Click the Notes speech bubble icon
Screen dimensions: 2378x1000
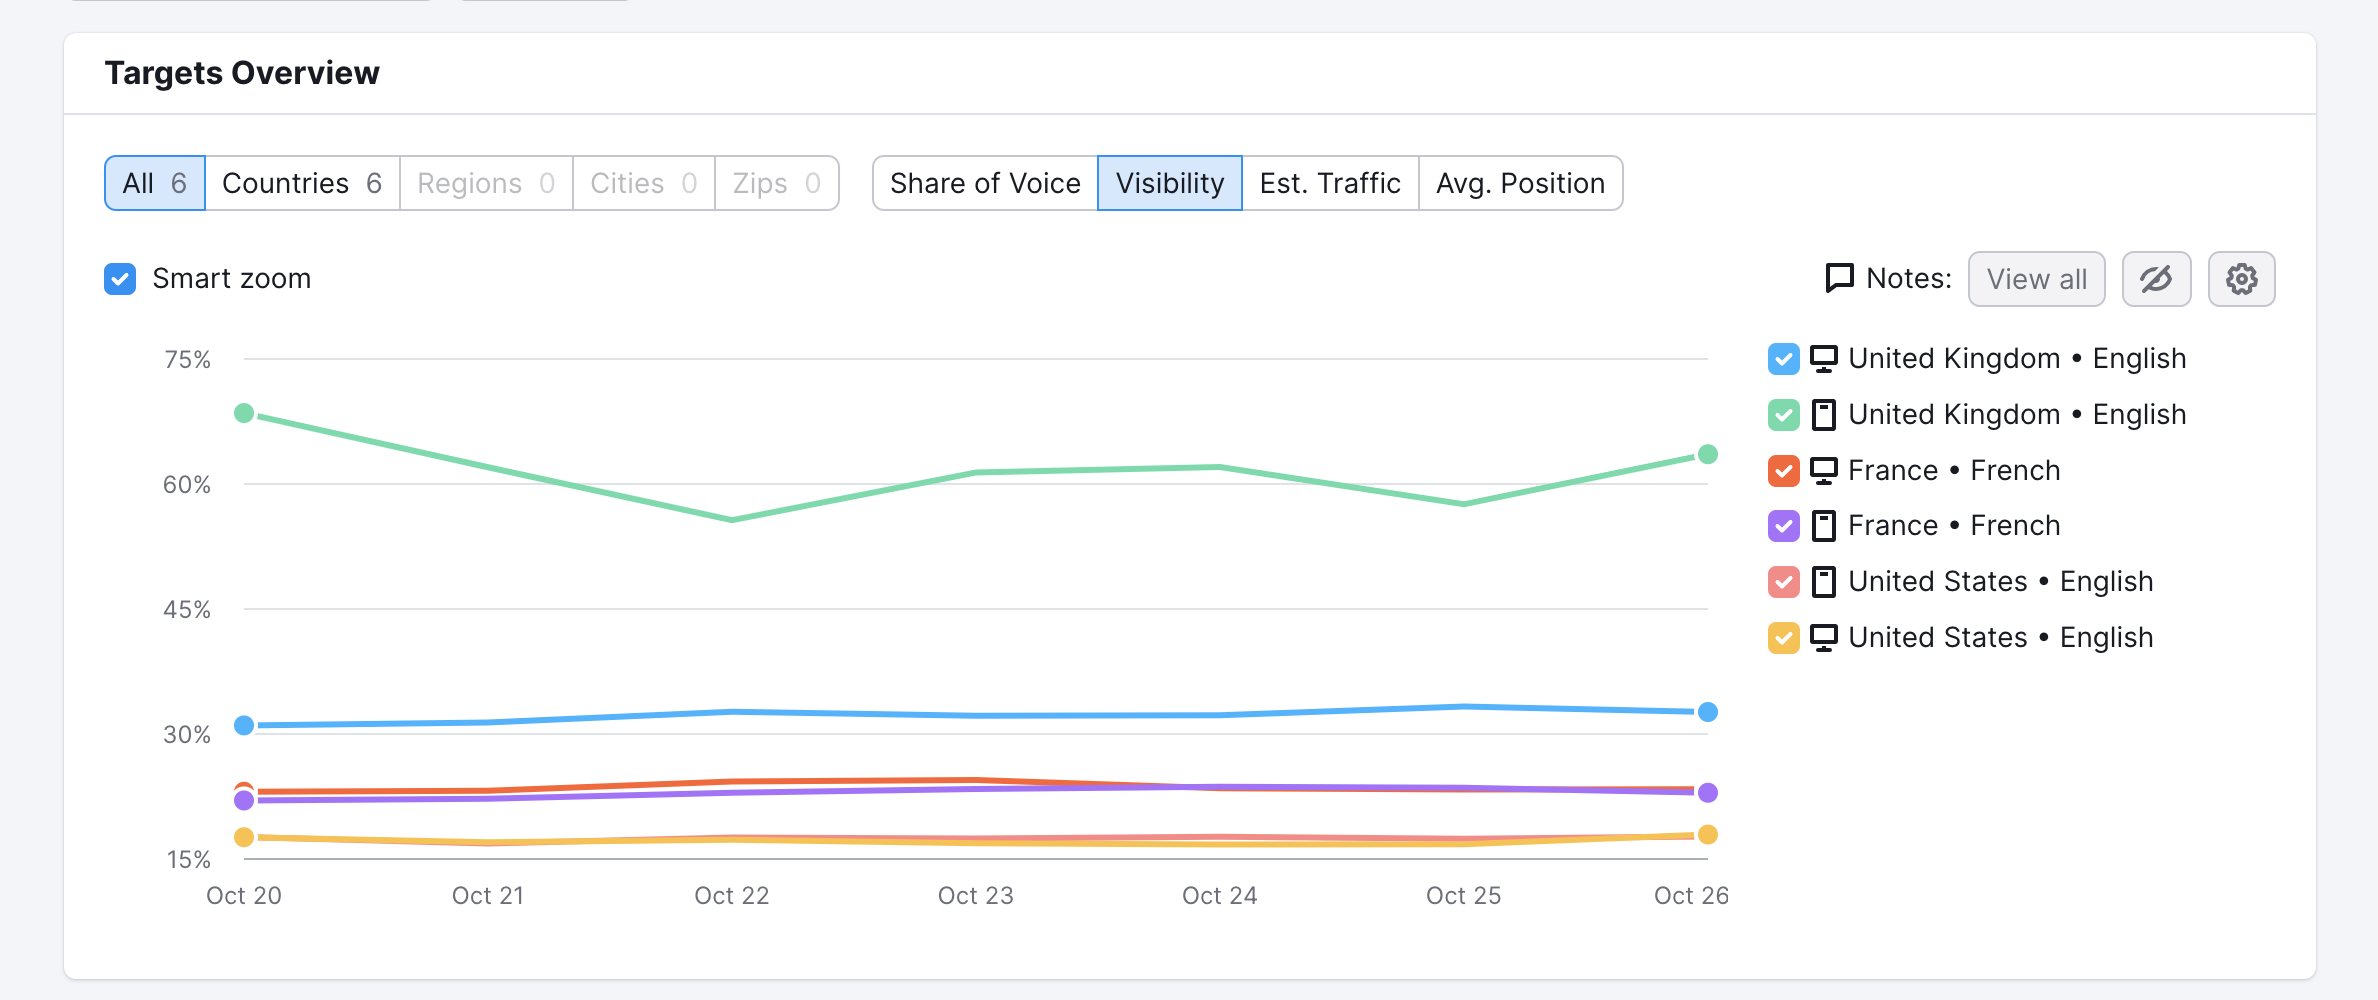(x=1839, y=278)
